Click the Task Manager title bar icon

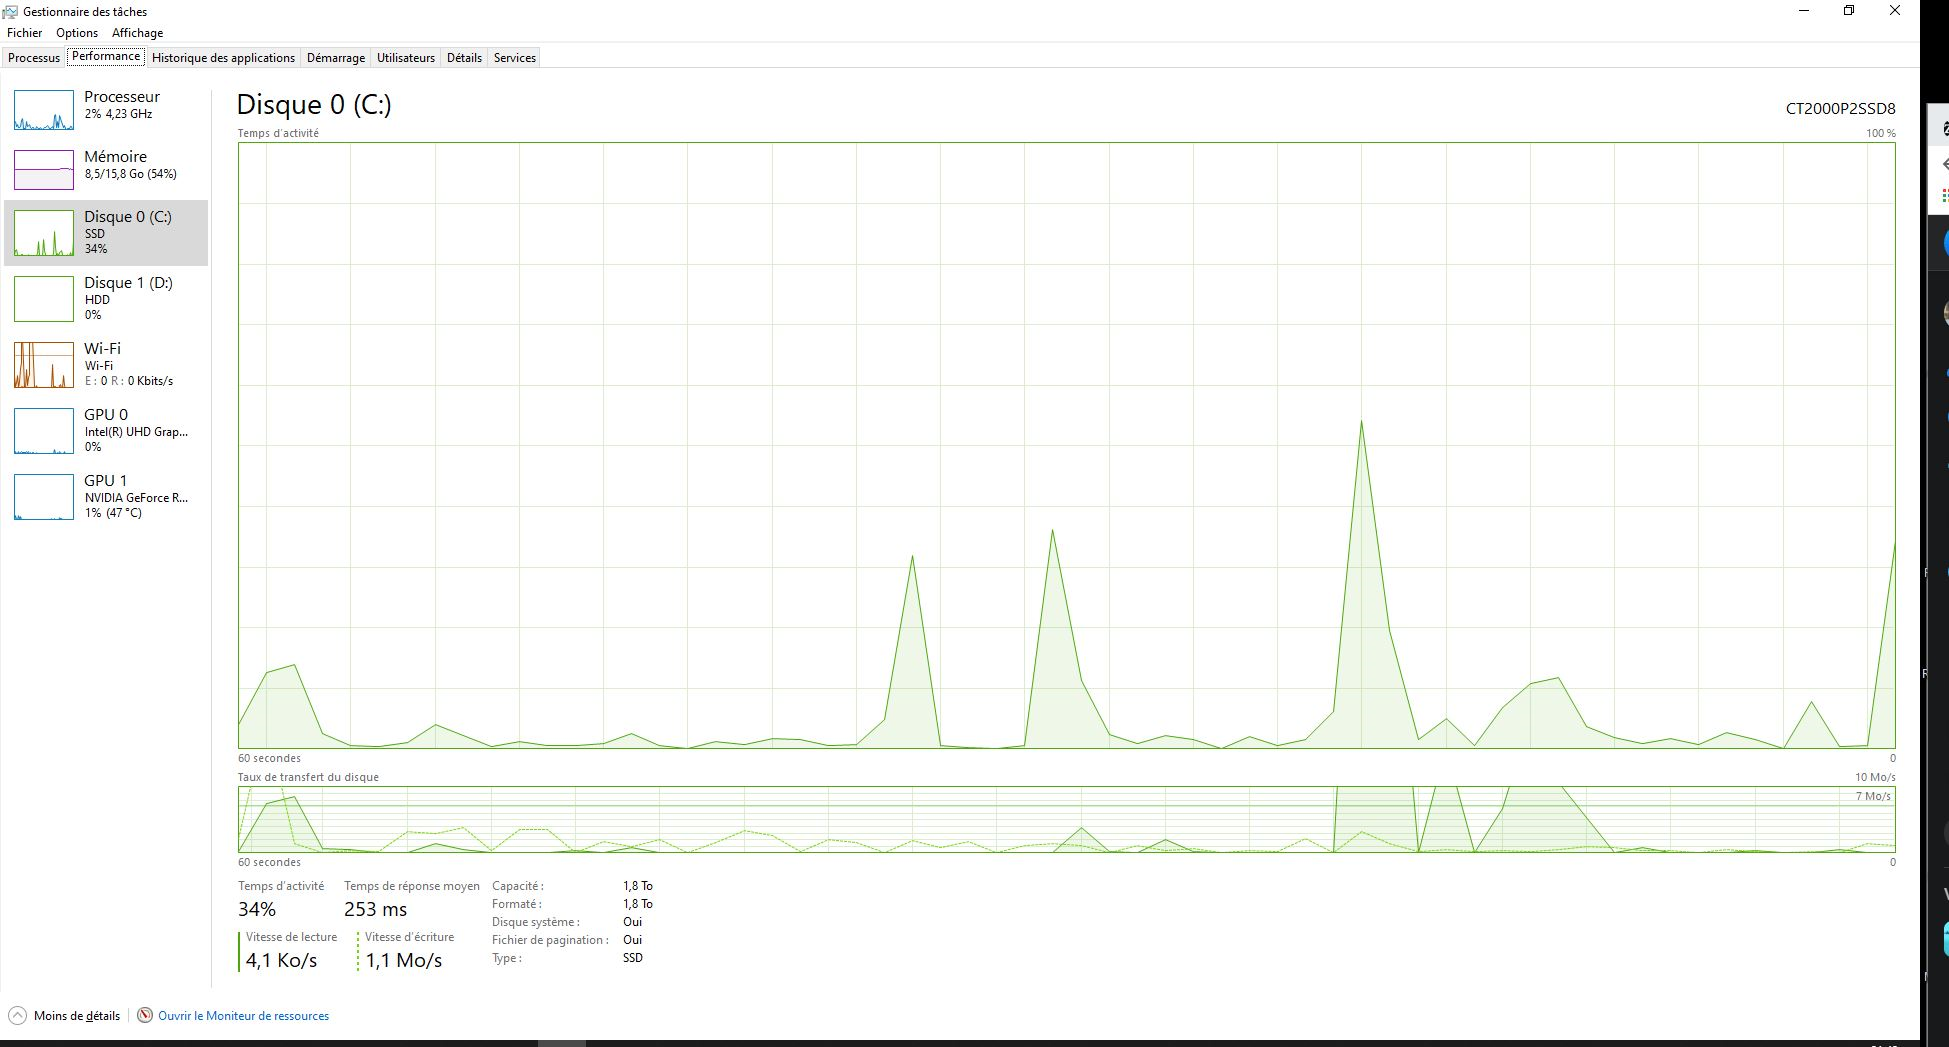click(11, 12)
